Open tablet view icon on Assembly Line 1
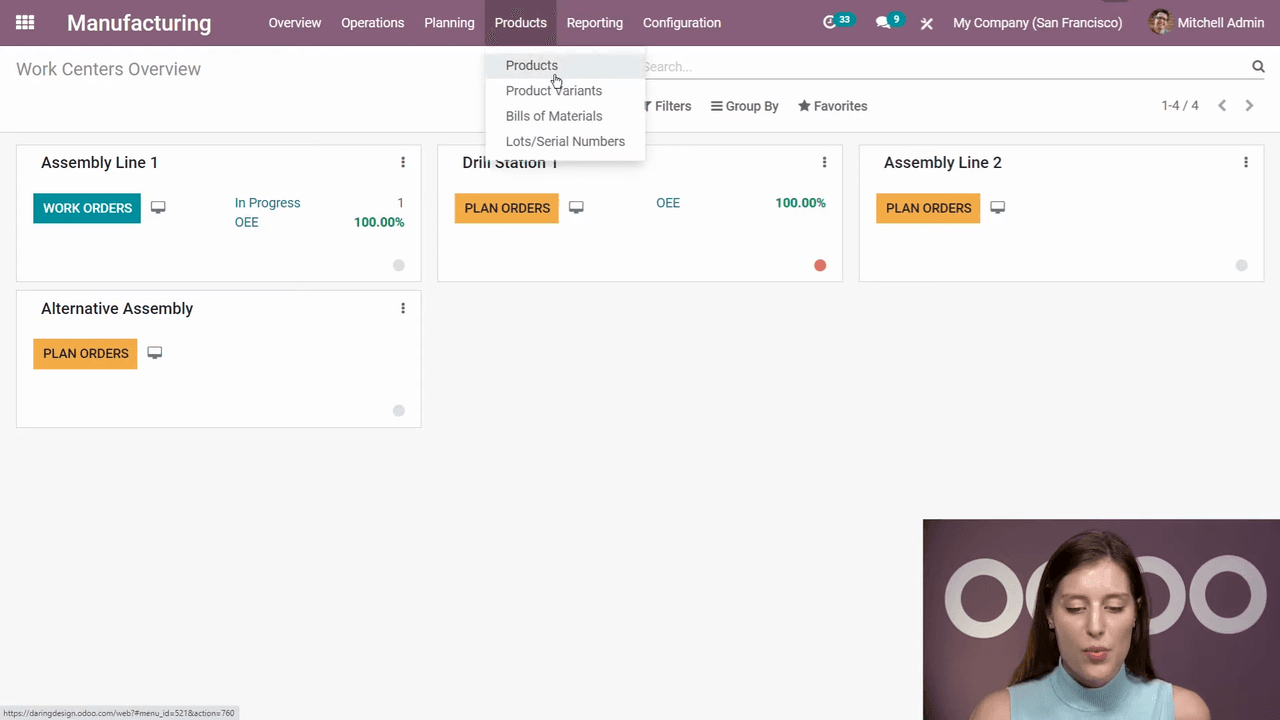1280x720 pixels. click(x=158, y=208)
